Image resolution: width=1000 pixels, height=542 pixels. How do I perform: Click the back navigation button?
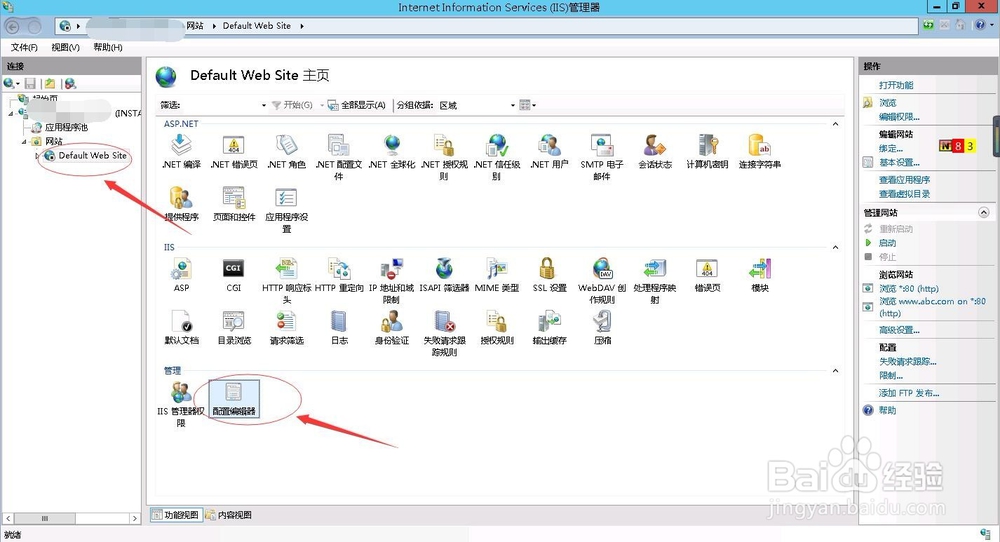[12, 26]
